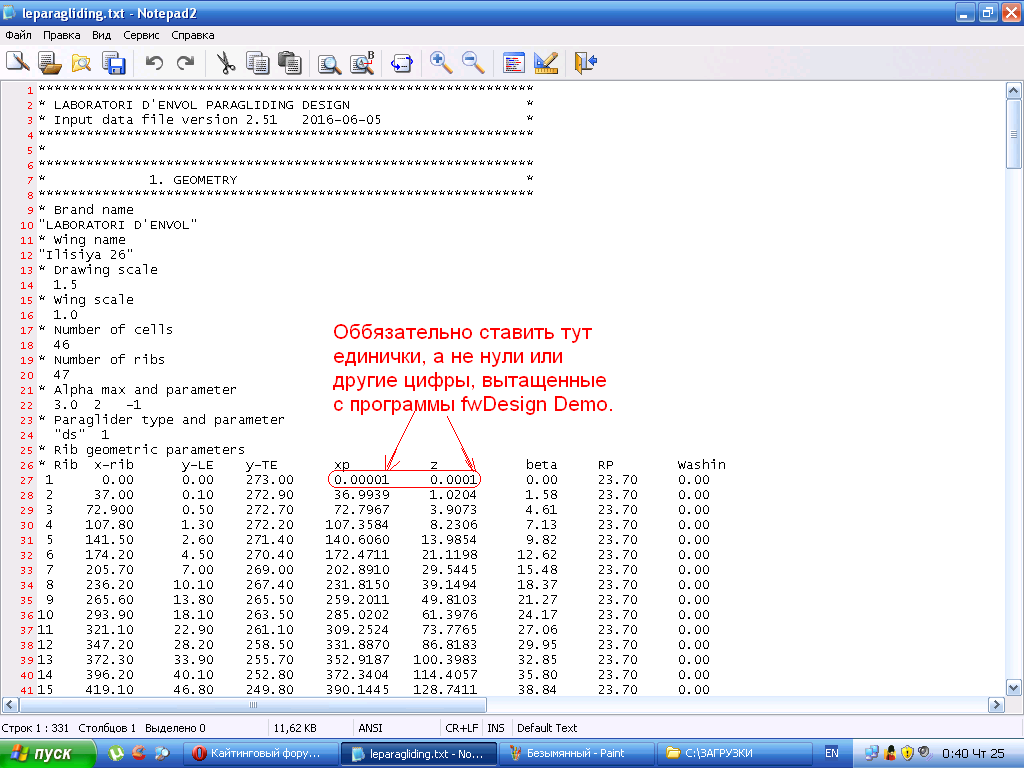The image size is (1024, 768).
Task: Click the Exit door icon in toolbar
Action: [x=585, y=63]
